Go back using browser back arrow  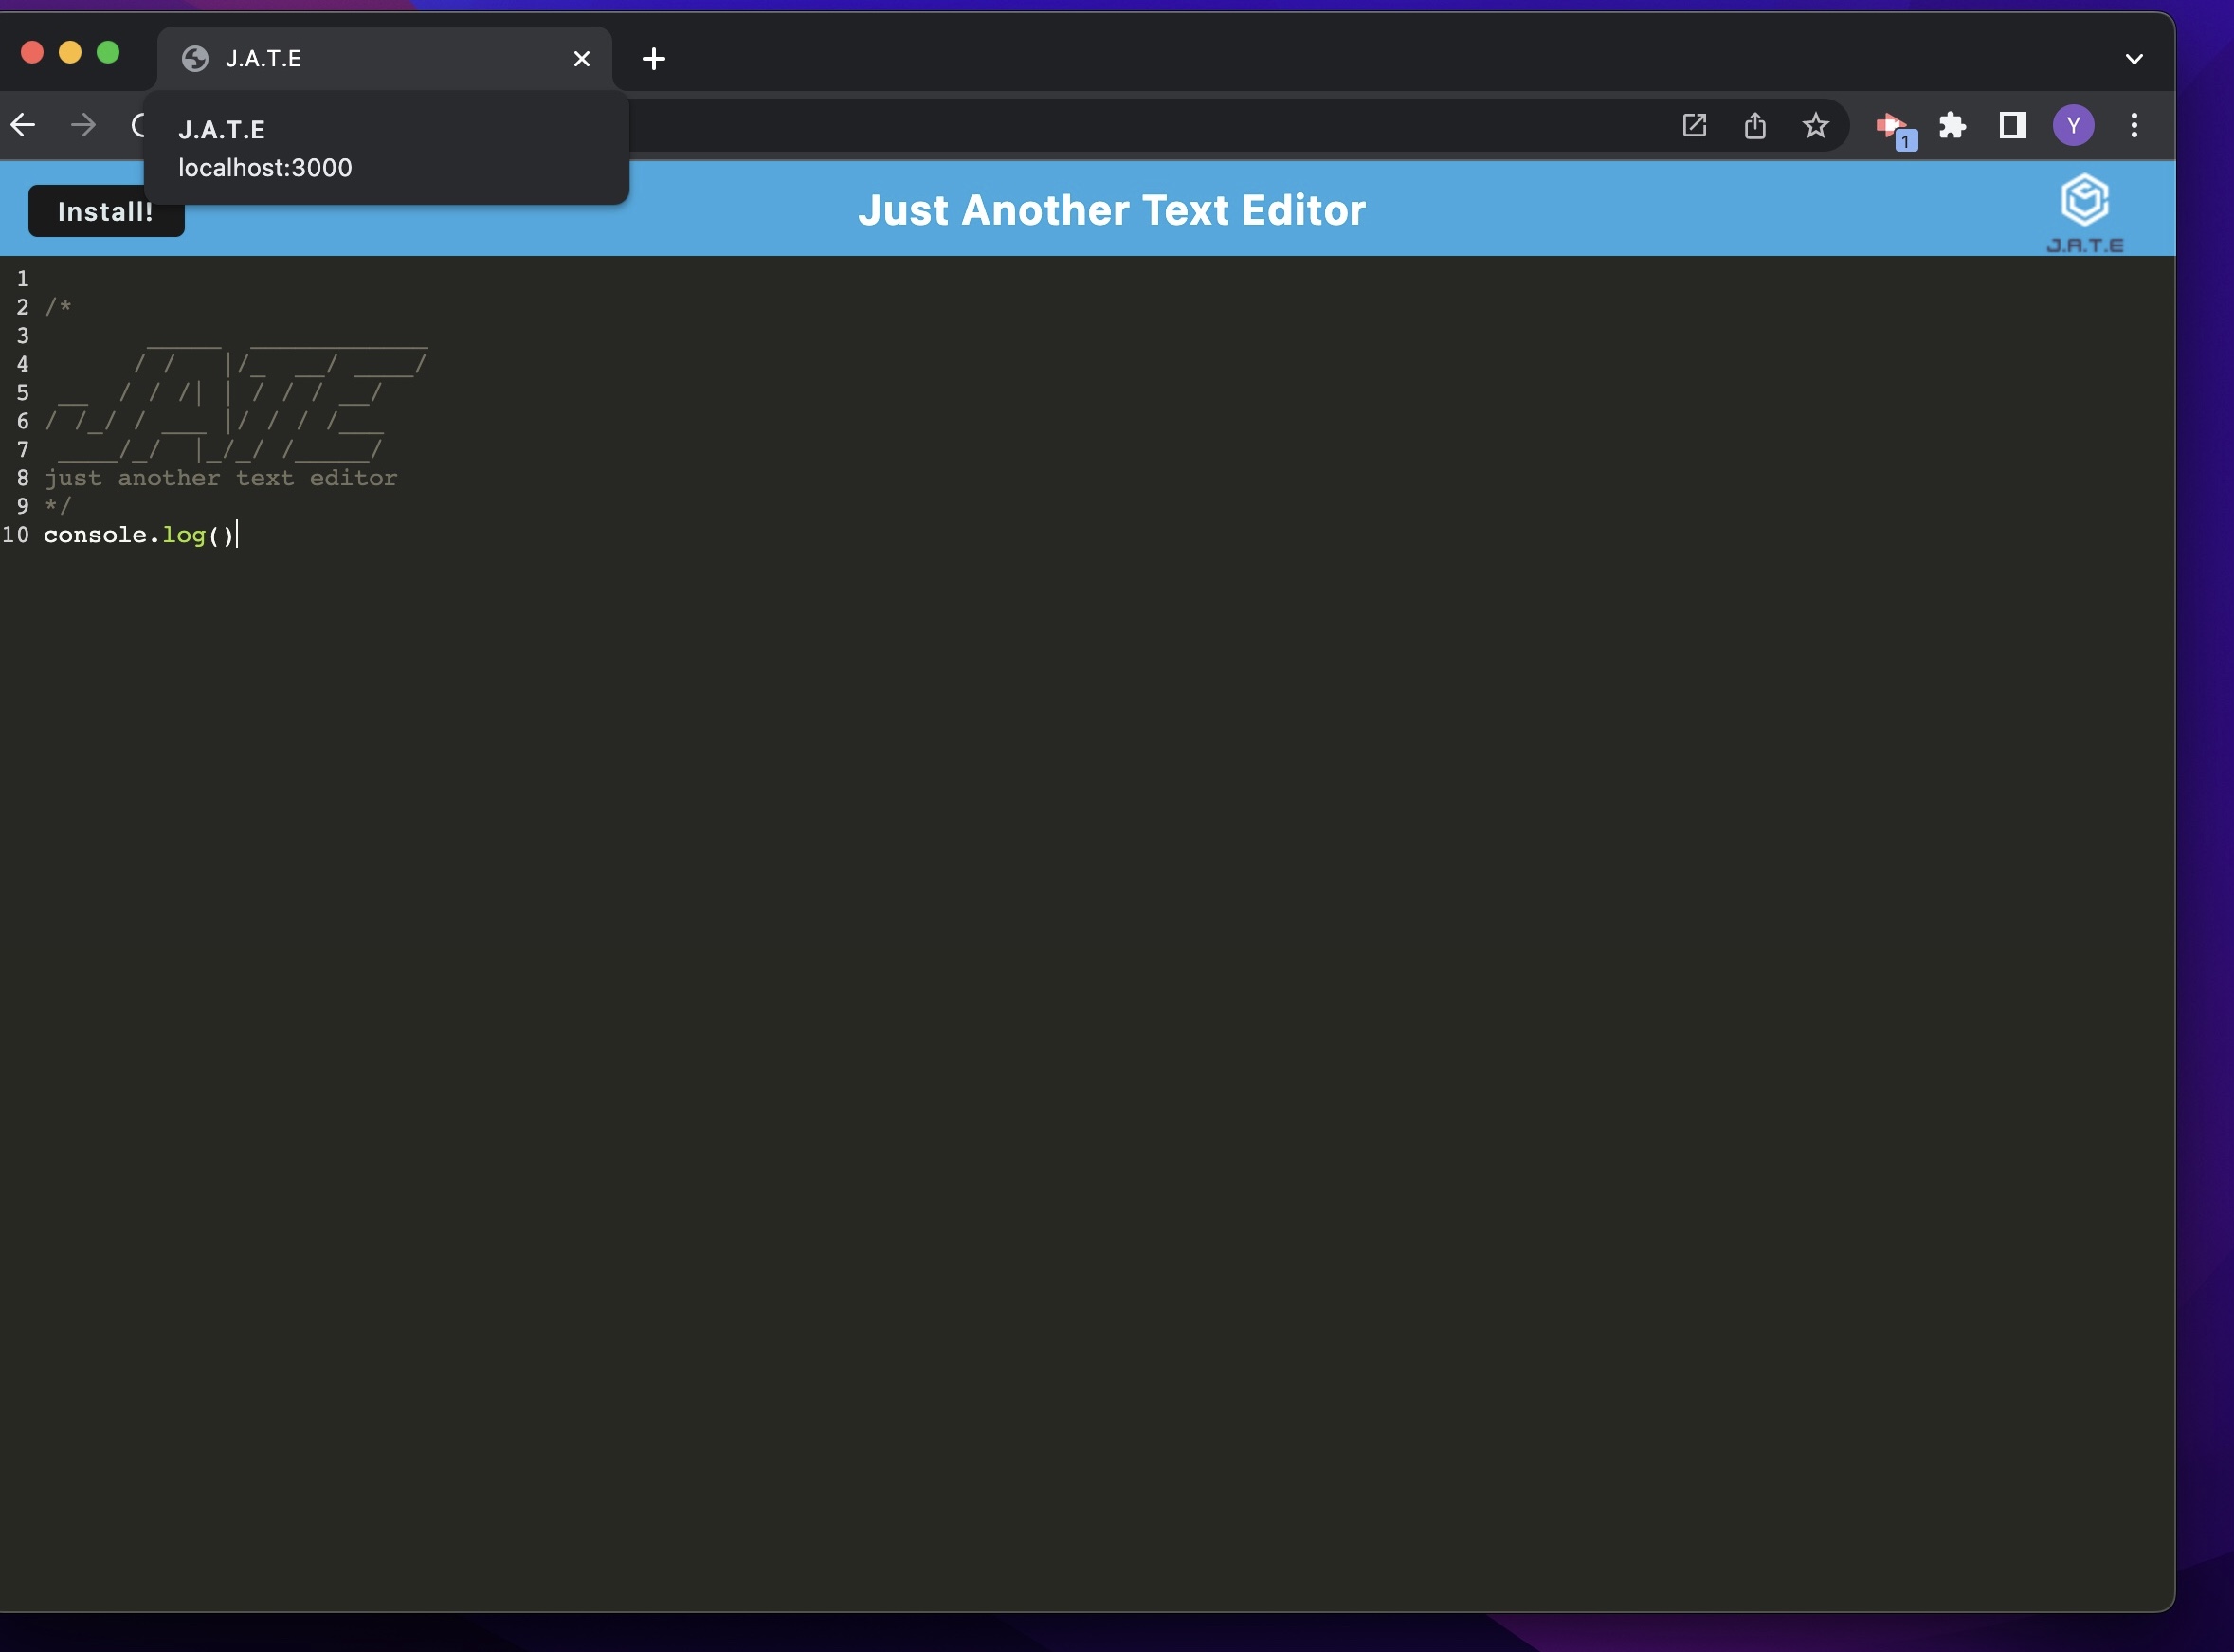click(x=23, y=125)
